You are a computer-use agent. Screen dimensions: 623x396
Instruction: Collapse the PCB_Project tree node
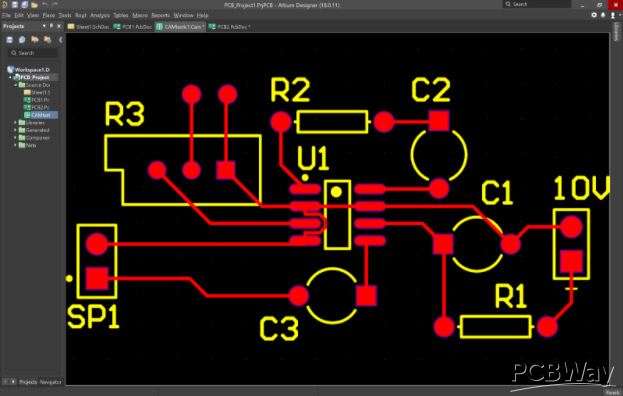11,77
